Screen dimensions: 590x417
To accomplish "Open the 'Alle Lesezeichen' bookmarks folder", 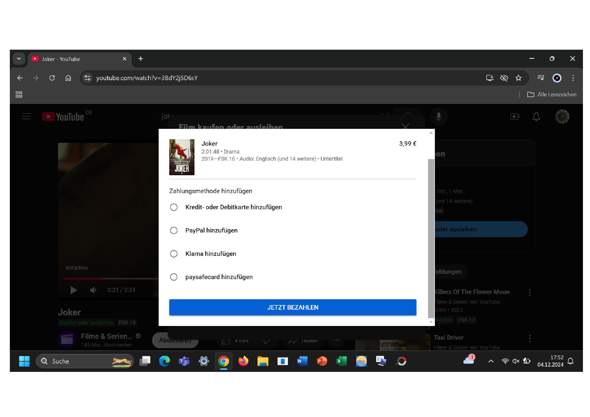I will click(552, 94).
